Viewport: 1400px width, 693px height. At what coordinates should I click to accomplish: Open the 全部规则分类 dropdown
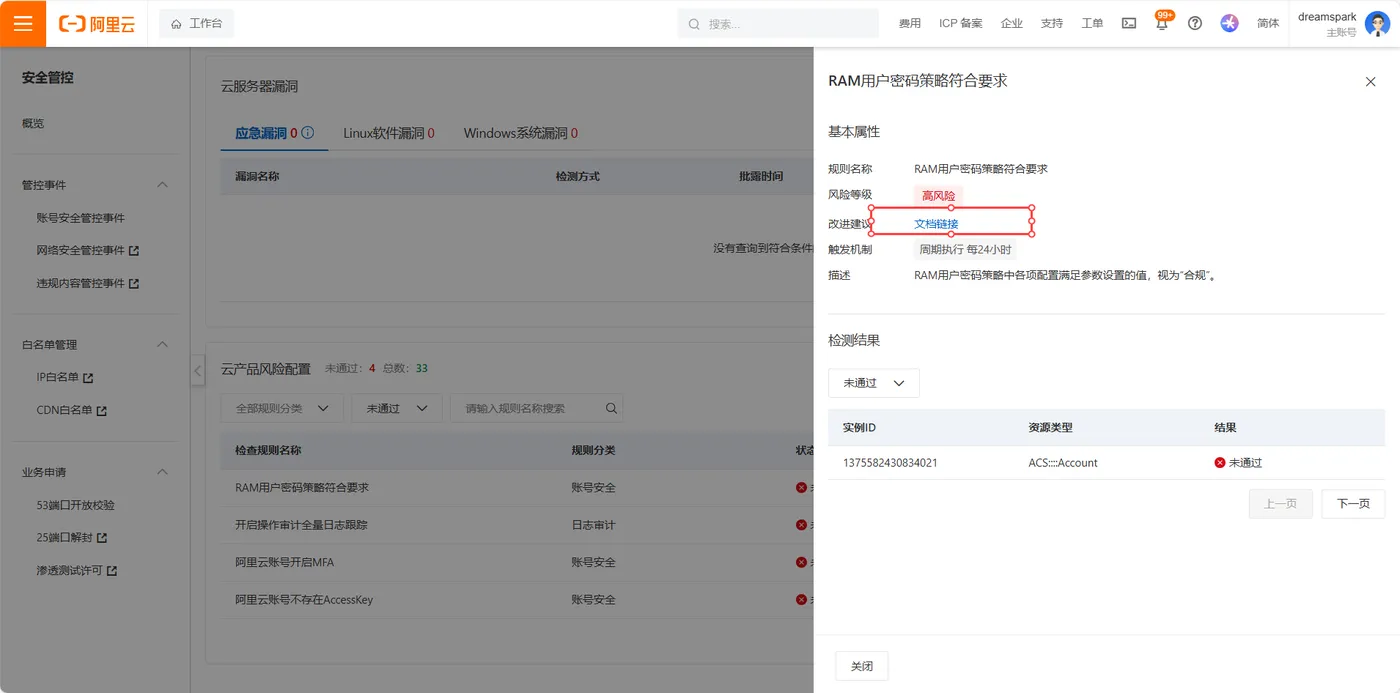(282, 408)
